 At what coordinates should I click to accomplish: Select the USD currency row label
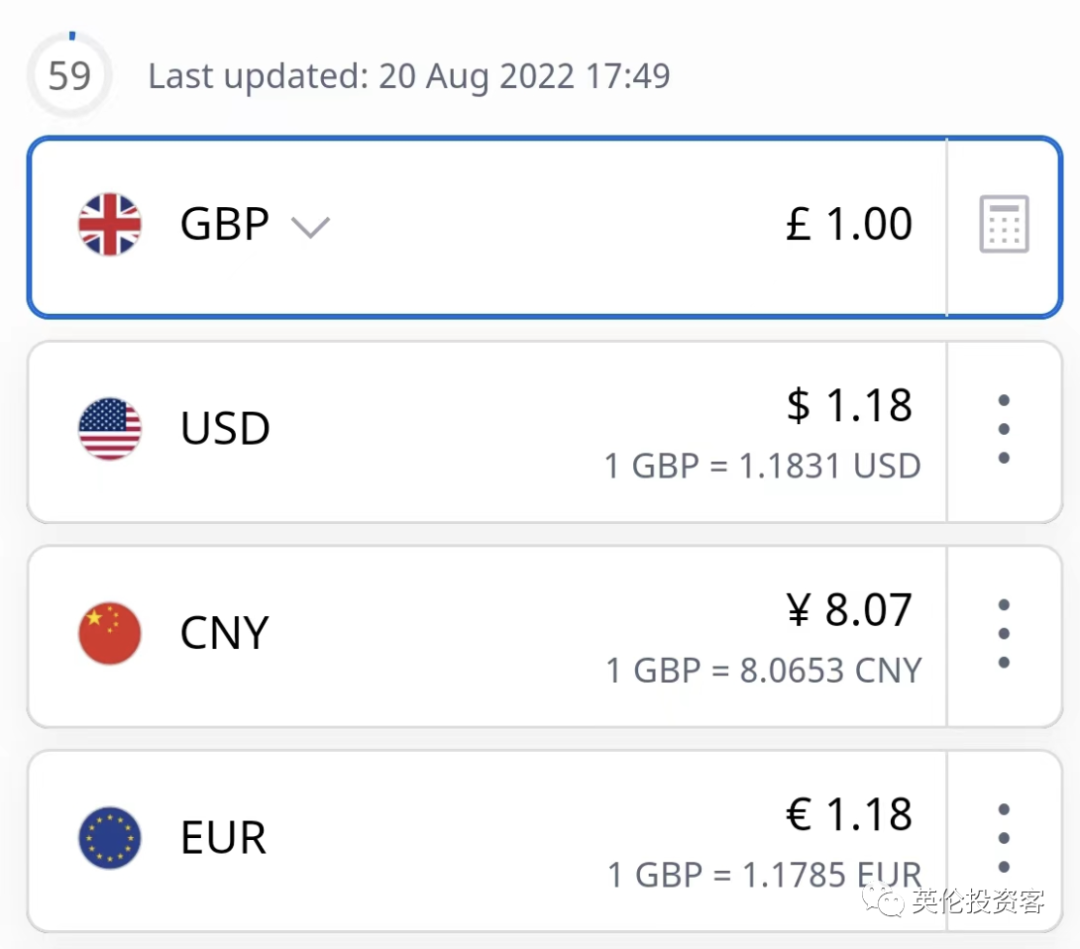point(225,429)
